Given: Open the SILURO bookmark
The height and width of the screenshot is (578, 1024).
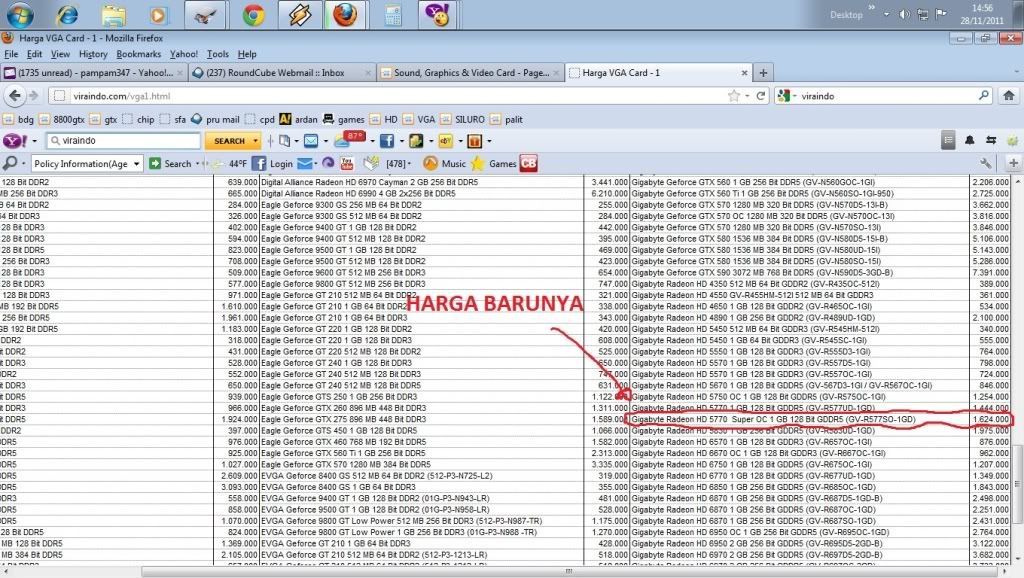Looking at the screenshot, I should click(463, 120).
